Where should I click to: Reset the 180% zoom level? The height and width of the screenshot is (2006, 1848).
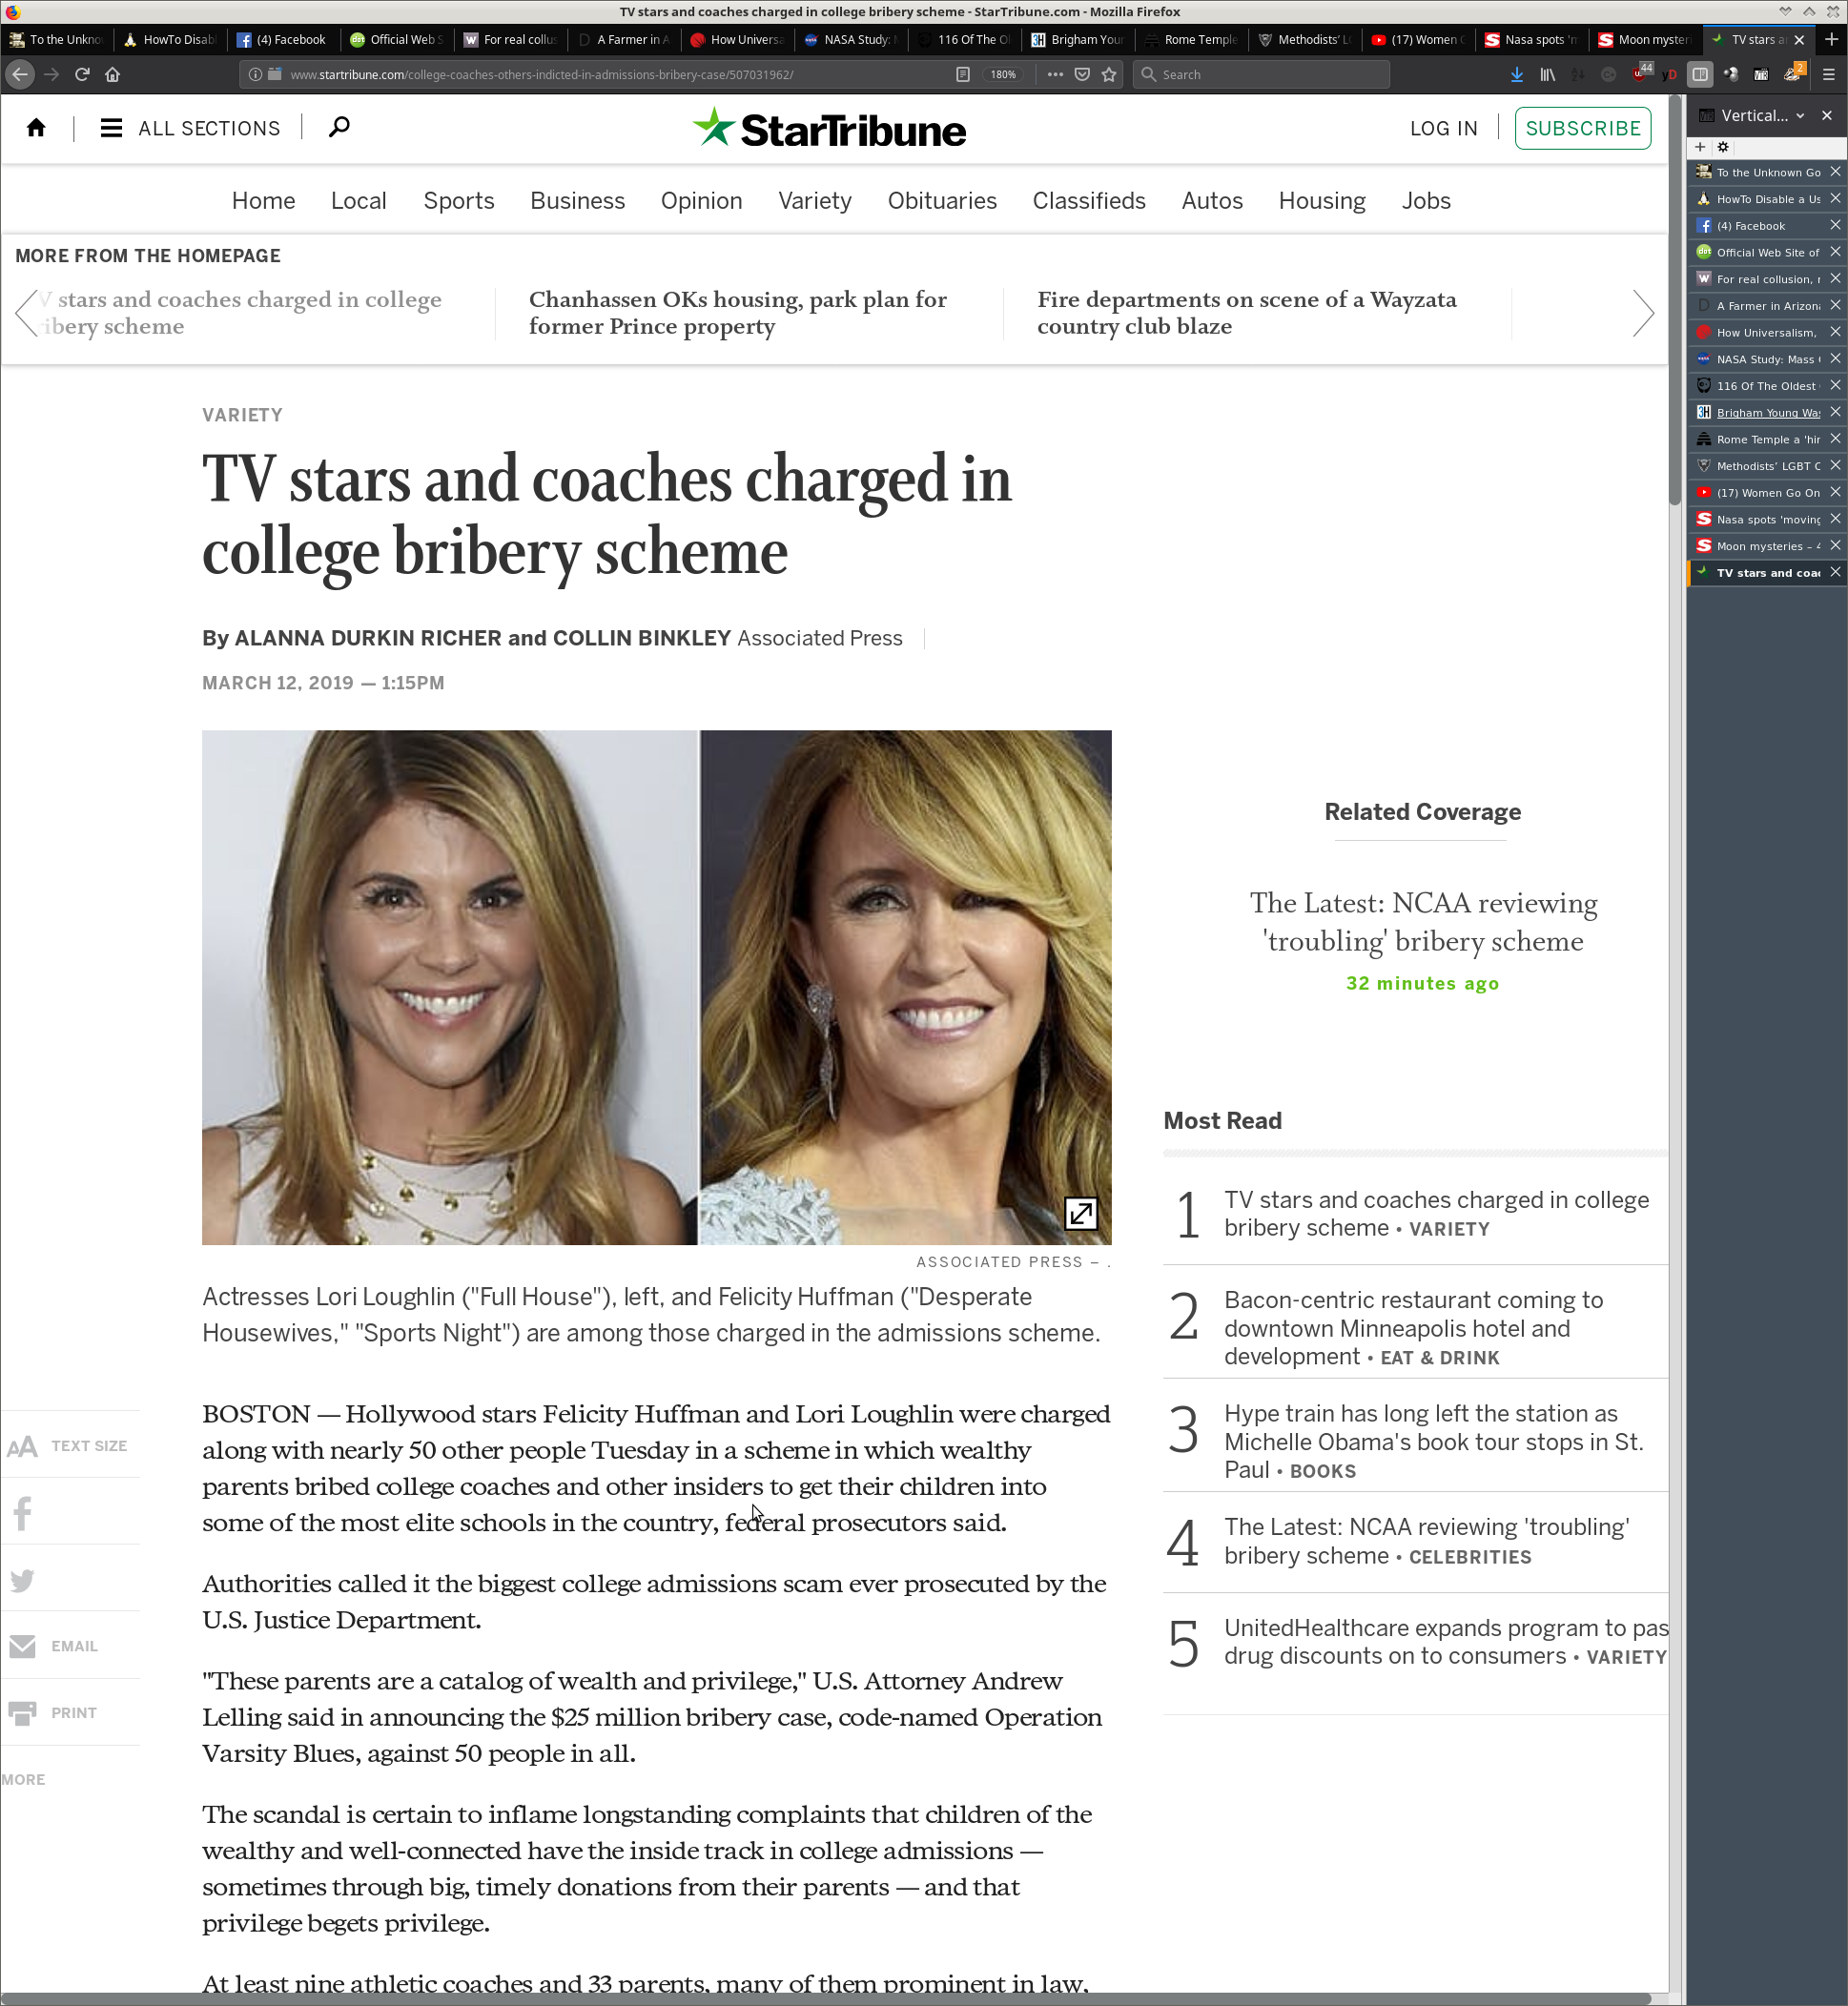pyautogui.click(x=1003, y=74)
